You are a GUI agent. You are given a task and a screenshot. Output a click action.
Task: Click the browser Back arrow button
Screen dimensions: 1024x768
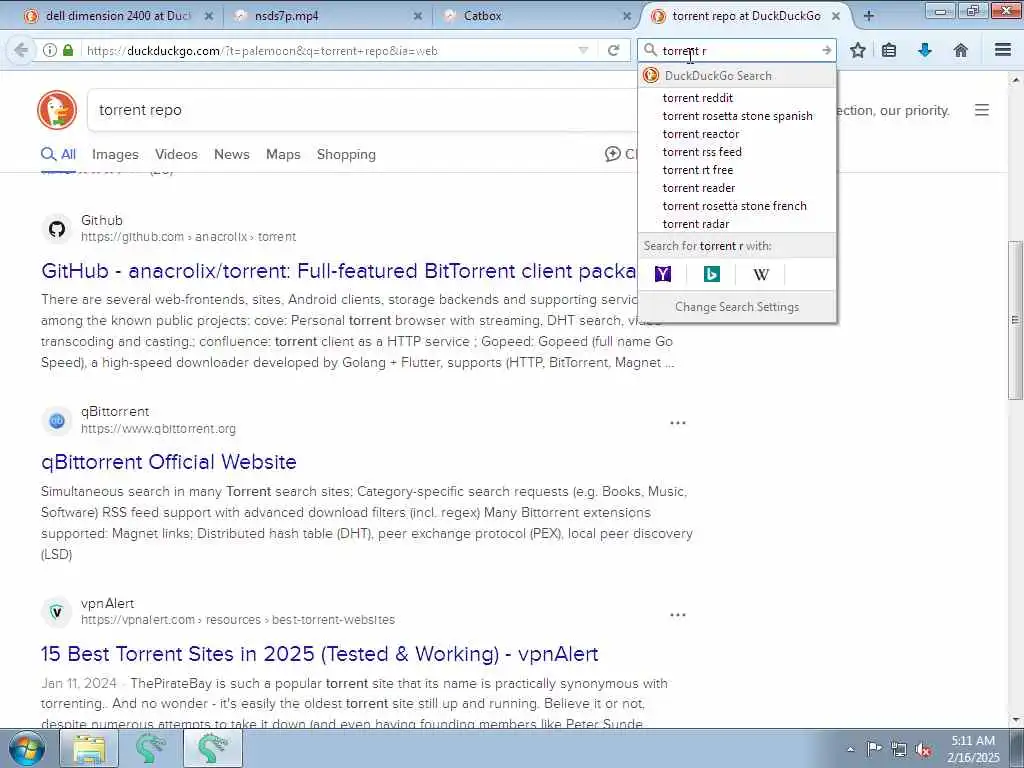pos(21,50)
